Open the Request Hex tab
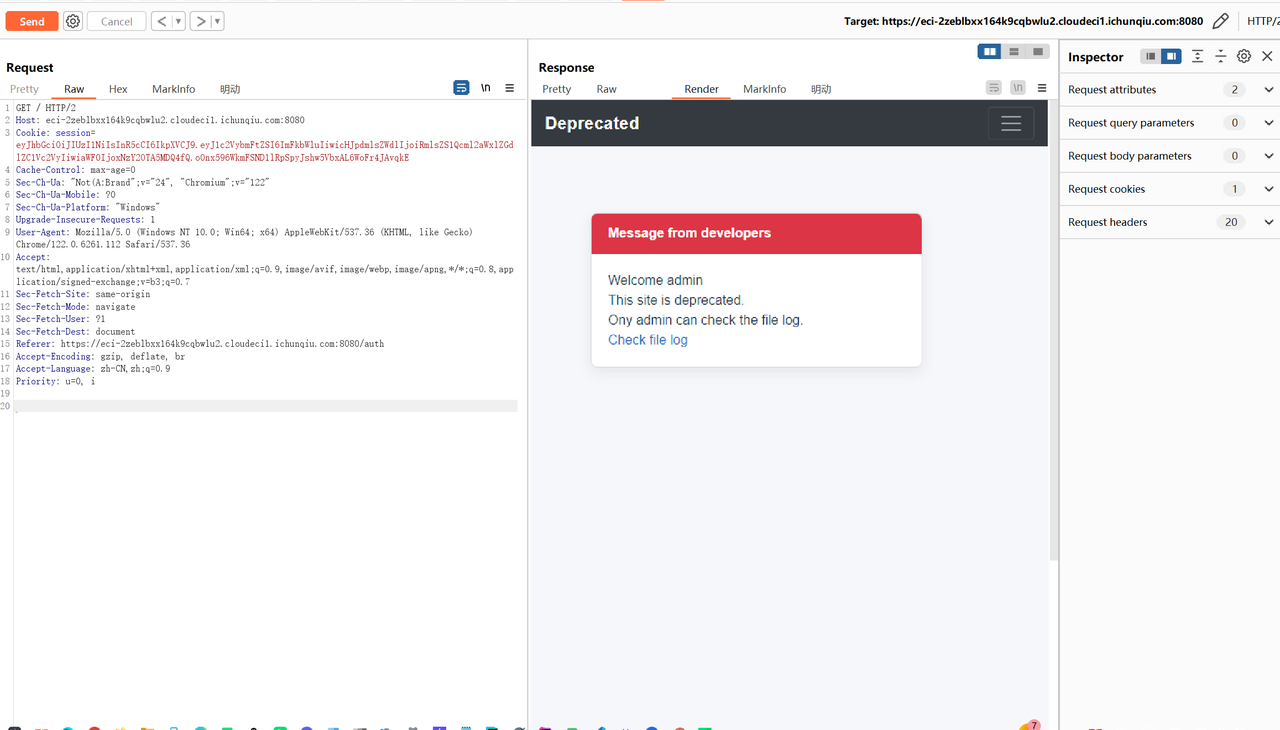This screenshot has width=1280, height=730. click(118, 89)
